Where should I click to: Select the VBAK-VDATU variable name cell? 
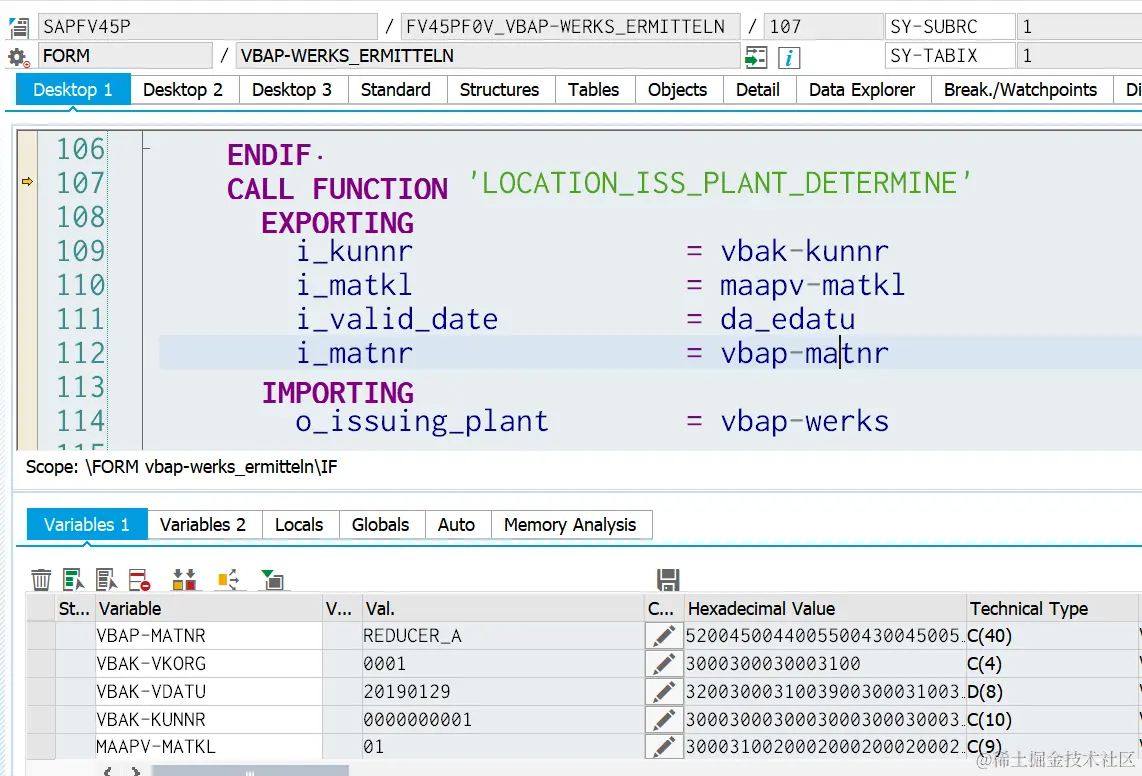(x=209, y=691)
